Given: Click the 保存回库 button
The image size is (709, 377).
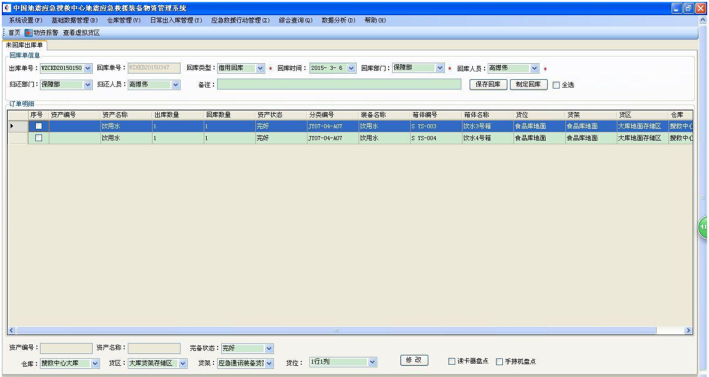Looking at the screenshot, I should click(488, 85).
